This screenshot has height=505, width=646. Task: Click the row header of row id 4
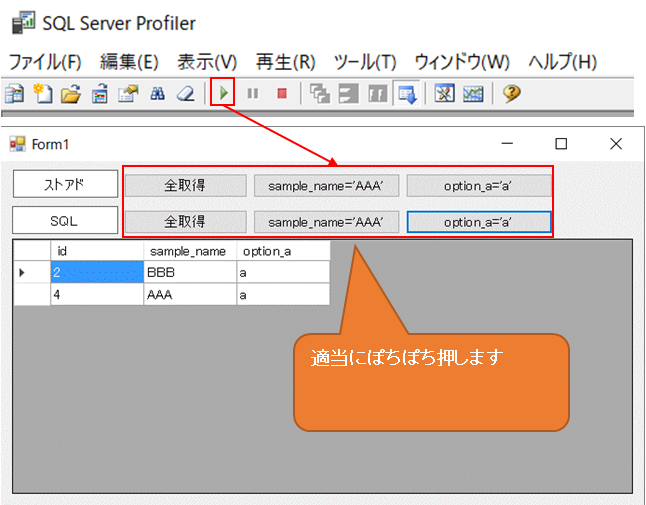coord(32,294)
